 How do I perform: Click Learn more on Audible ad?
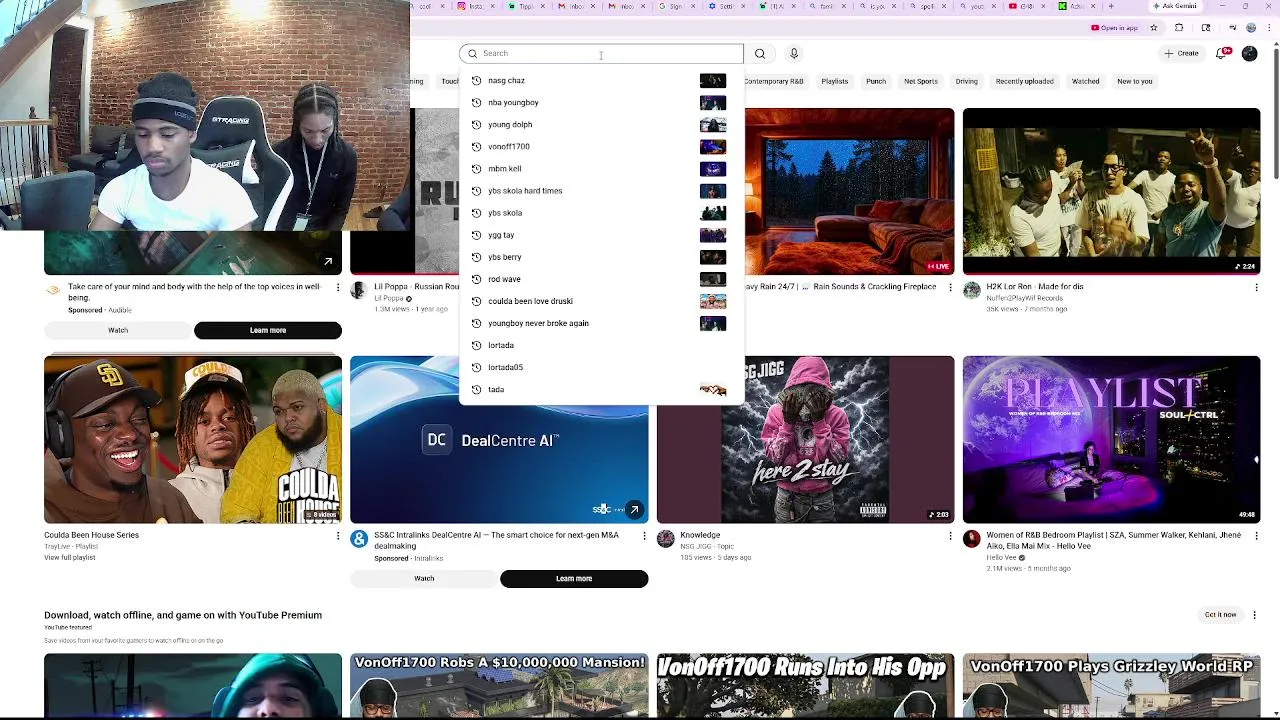tap(268, 330)
